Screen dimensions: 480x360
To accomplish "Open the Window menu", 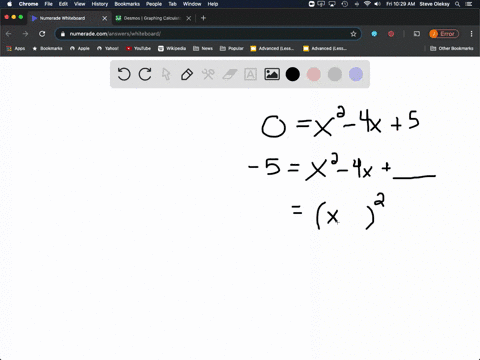I will point(192,4).
